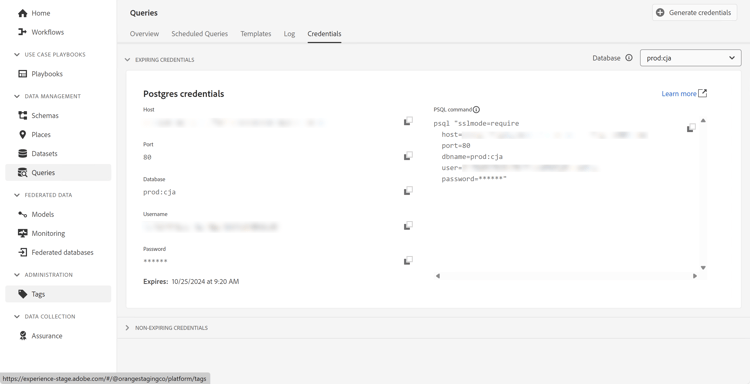Switch to the Overview tab
Screen dimensions: 750x384
pos(144,33)
